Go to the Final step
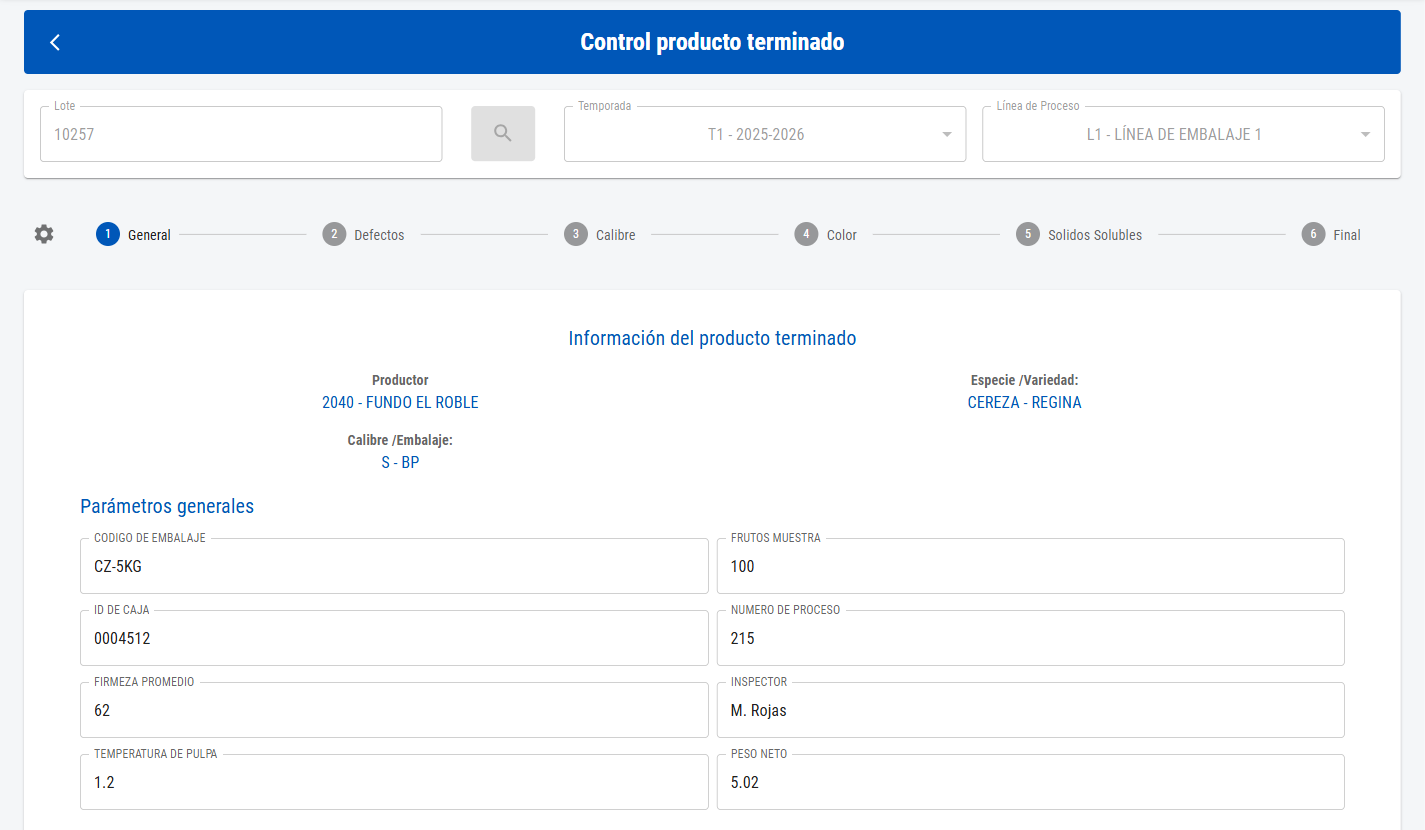The image size is (1425, 830). tap(1331, 235)
